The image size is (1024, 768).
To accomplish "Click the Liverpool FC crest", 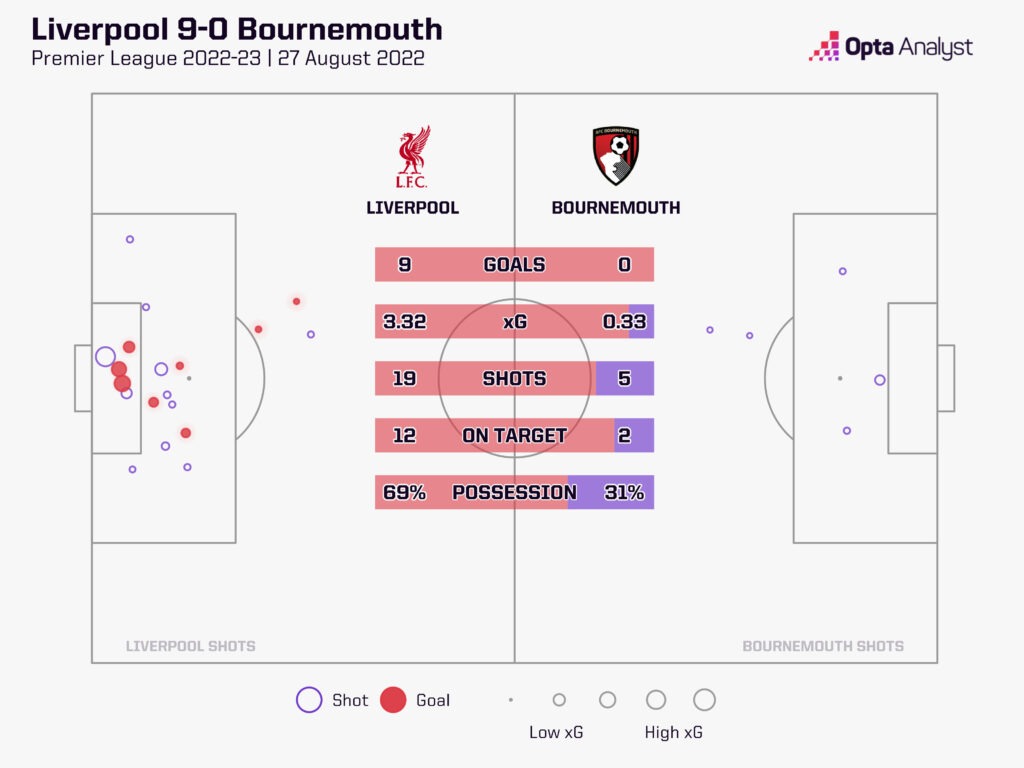I will pos(412,156).
